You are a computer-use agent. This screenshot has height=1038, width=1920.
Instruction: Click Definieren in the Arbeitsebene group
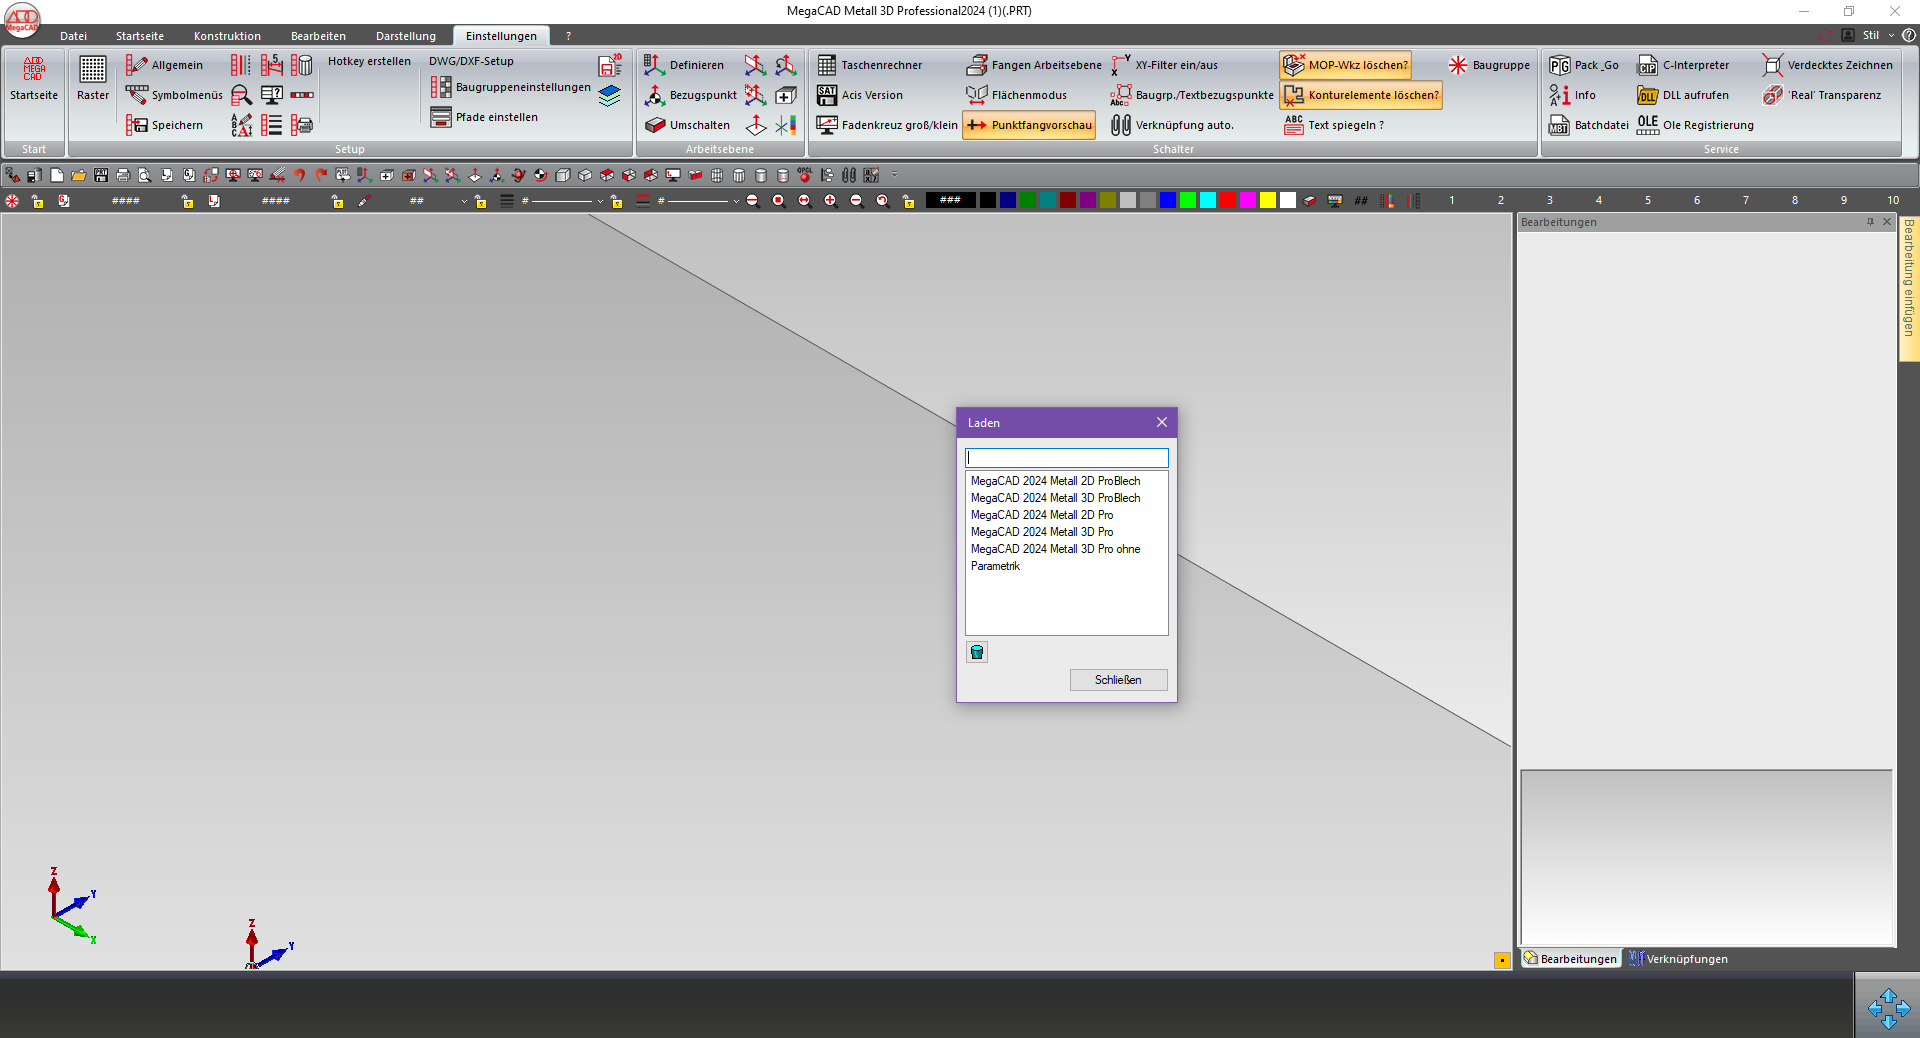[684, 65]
